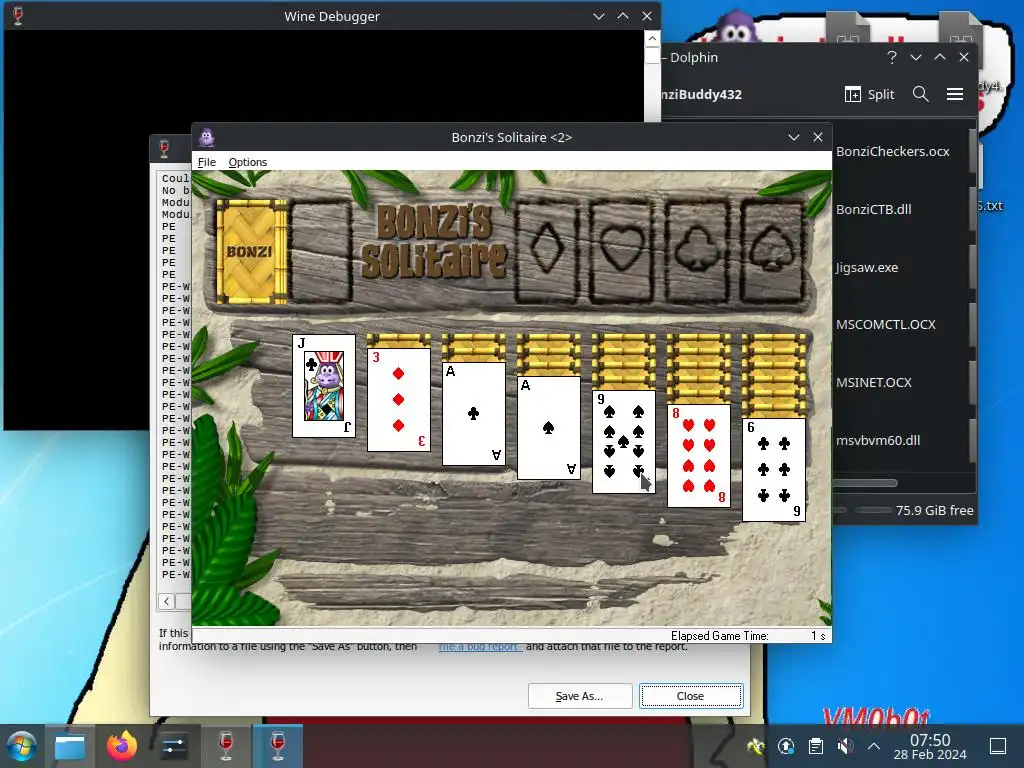The width and height of the screenshot is (1024, 768).
Task: Open the hamburger menu in Dolphin
Action: 955,94
